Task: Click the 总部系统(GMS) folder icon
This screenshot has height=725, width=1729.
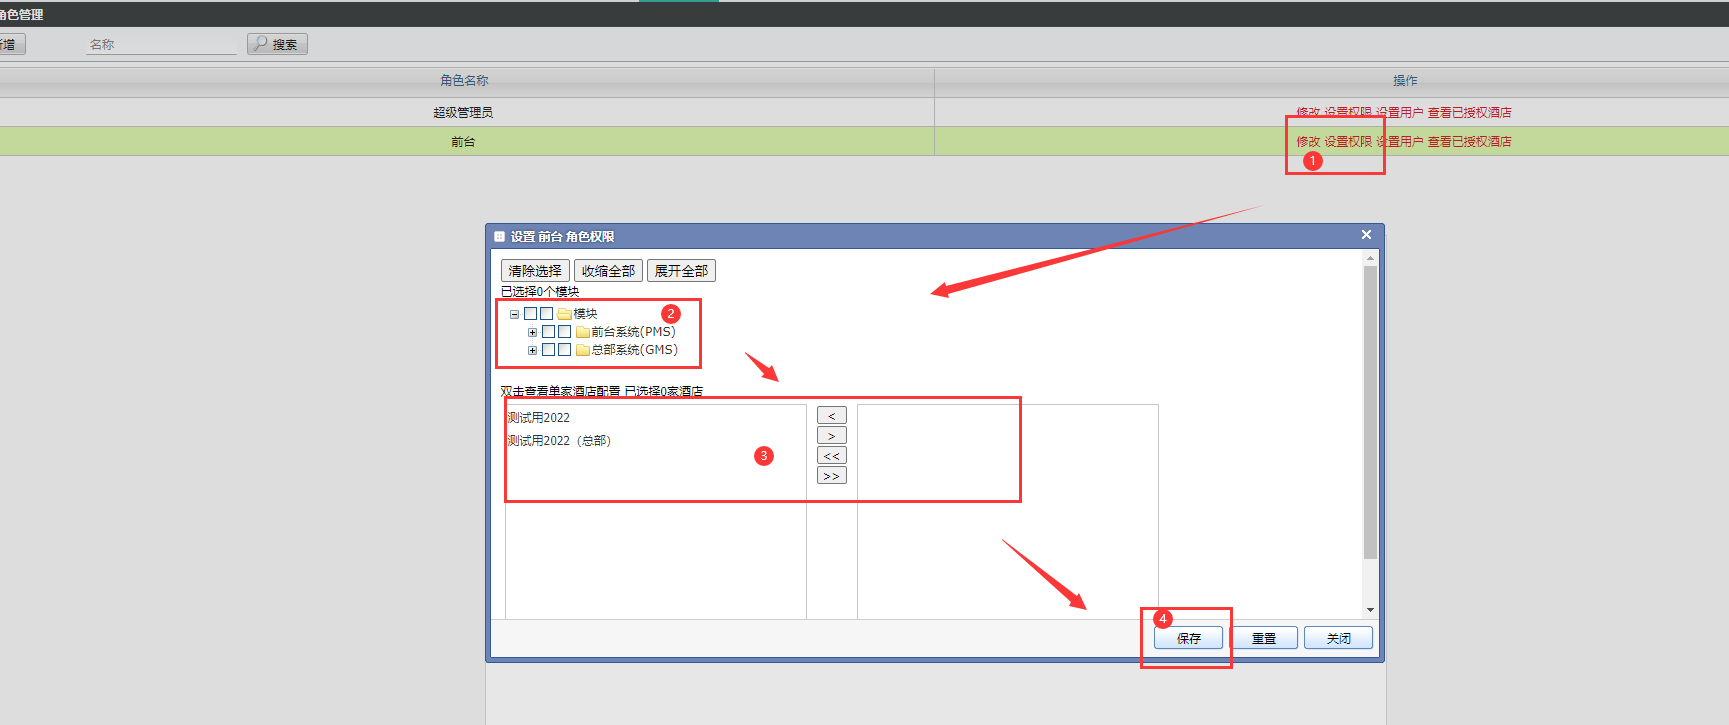Action: [x=583, y=350]
